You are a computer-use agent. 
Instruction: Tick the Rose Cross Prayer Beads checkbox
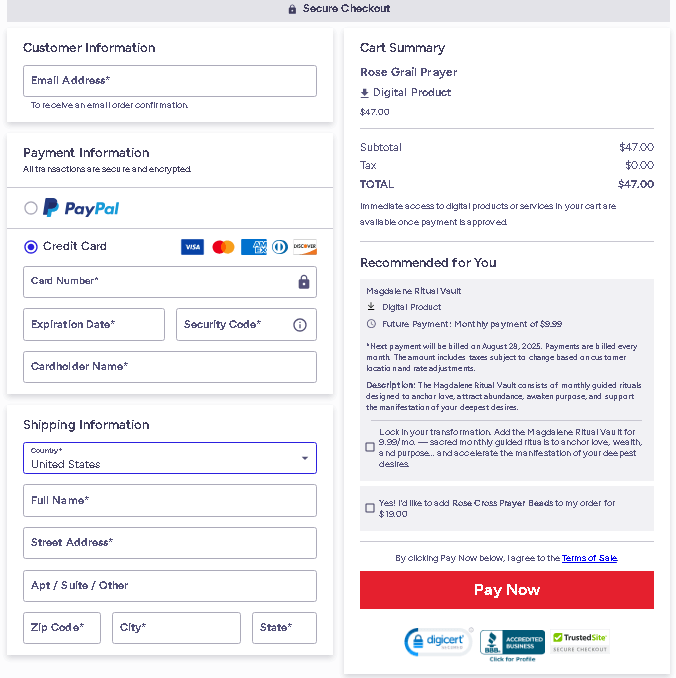[x=370, y=508]
